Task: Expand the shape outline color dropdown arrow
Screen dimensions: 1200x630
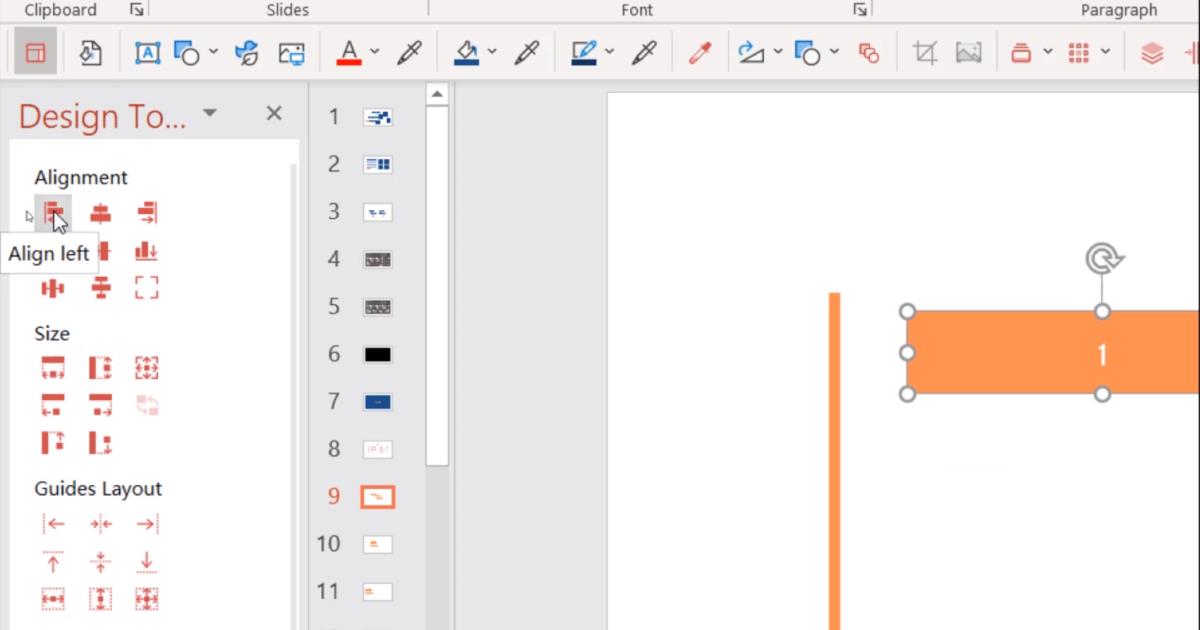Action: point(609,52)
